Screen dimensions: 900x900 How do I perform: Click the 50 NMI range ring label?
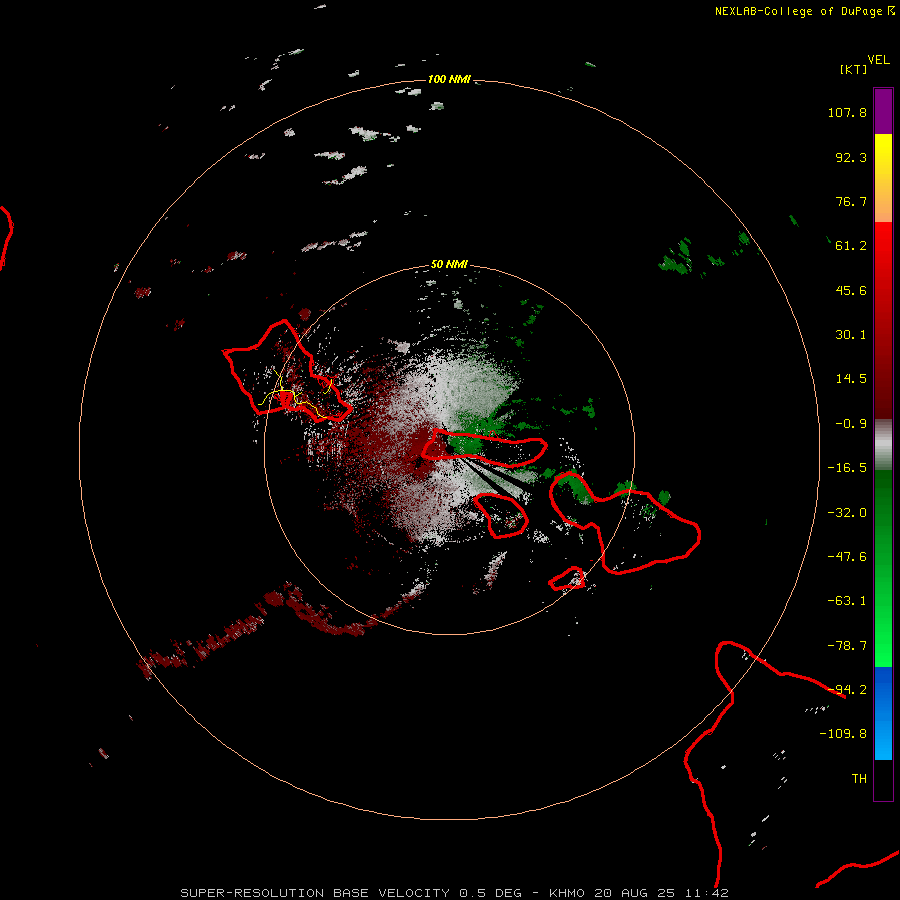449,265
